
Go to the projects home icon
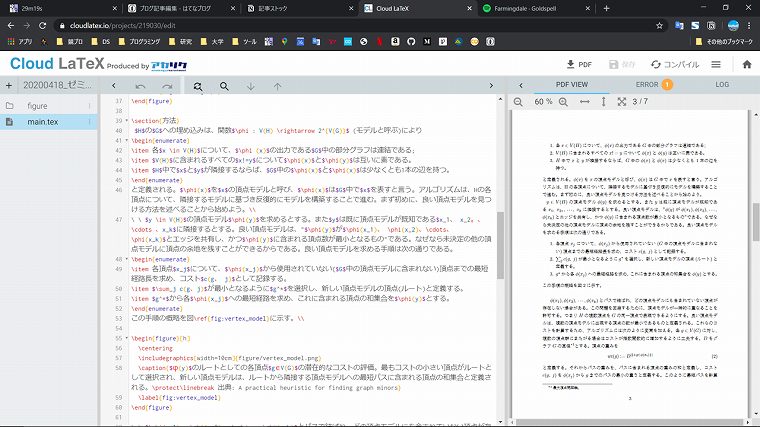[x=747, y=64]
